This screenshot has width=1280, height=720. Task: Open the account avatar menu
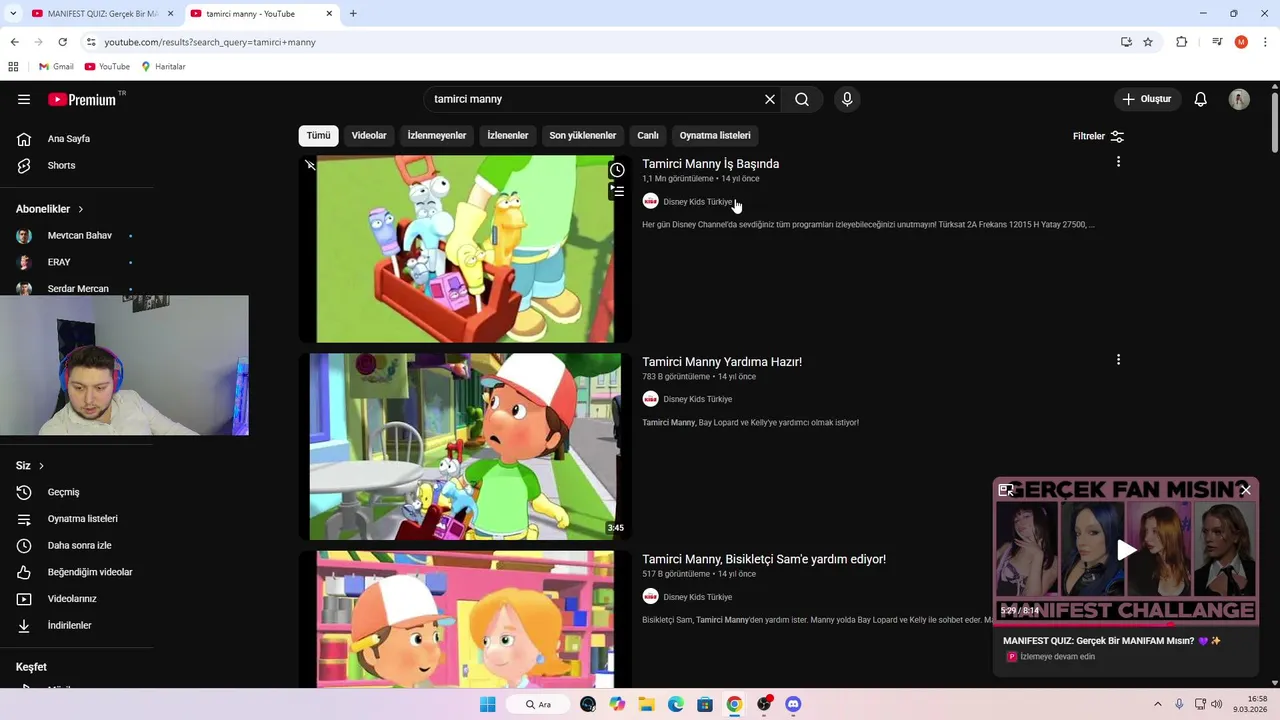click(x=1239, y=99)
